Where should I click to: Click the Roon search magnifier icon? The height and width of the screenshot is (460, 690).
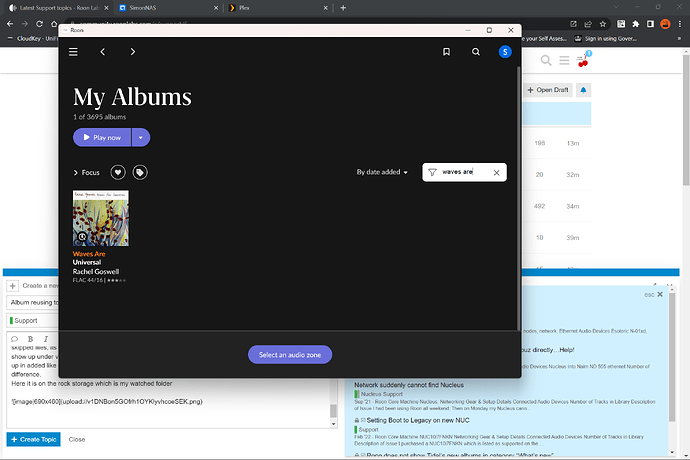(476, 51)
